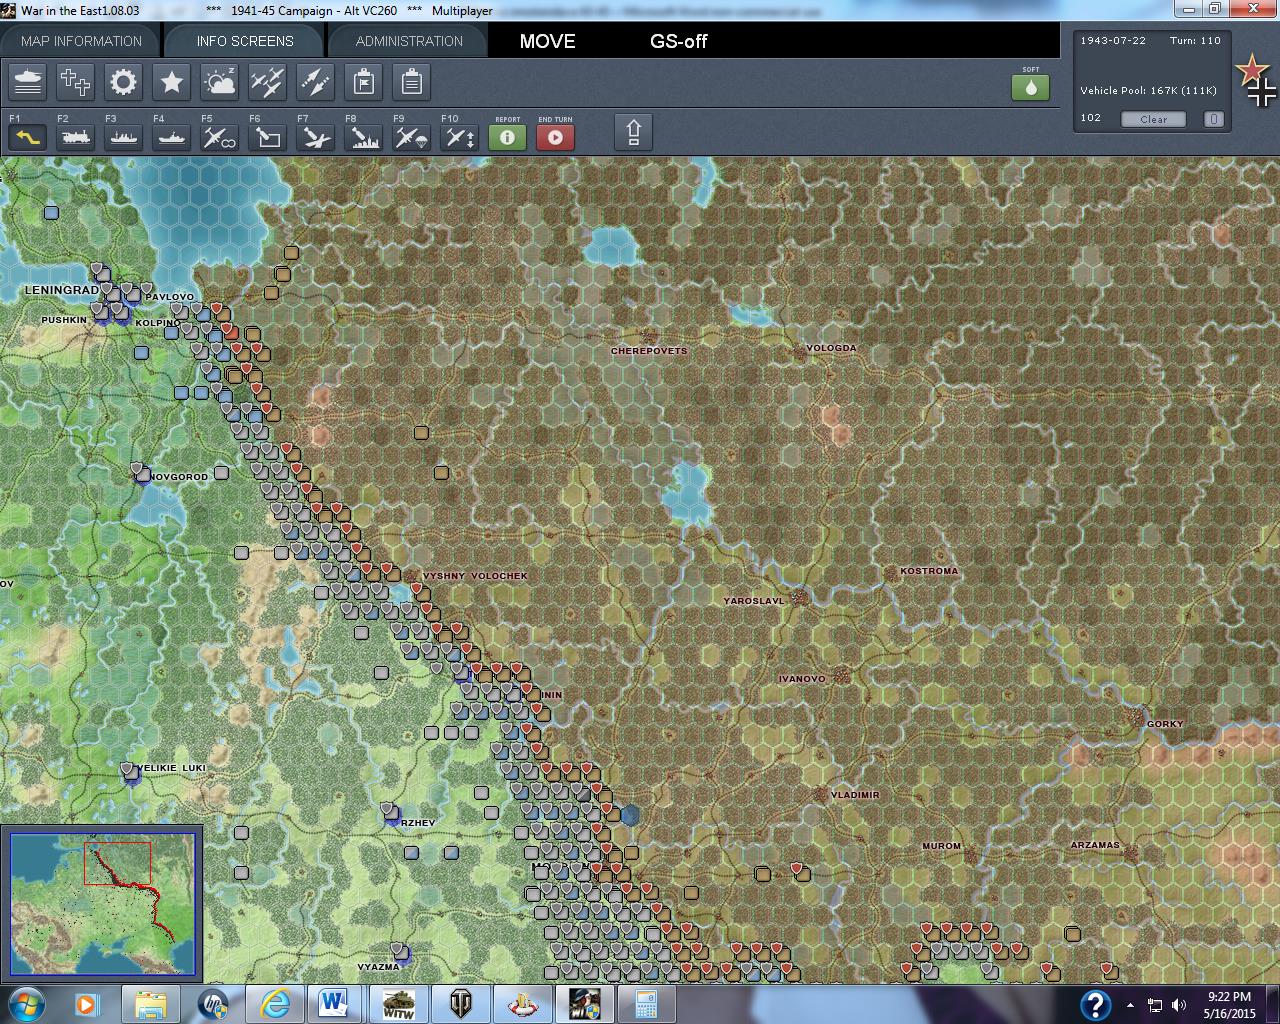Open the clipboard with flag report

pos(364,82)
